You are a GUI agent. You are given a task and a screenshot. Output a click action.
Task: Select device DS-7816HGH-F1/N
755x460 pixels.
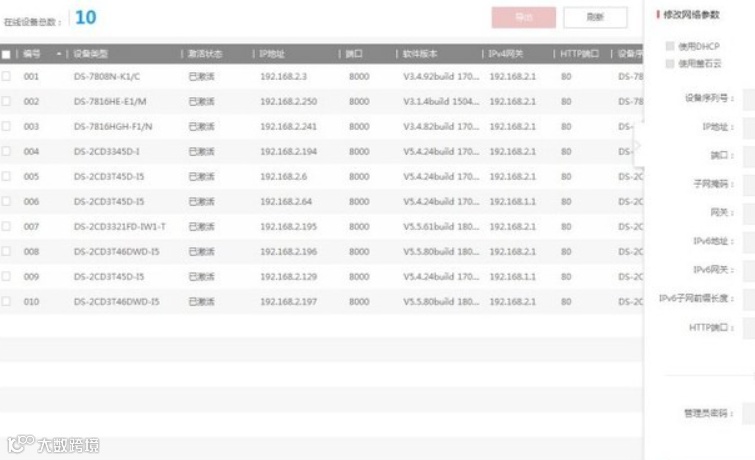tap(113, 127)
